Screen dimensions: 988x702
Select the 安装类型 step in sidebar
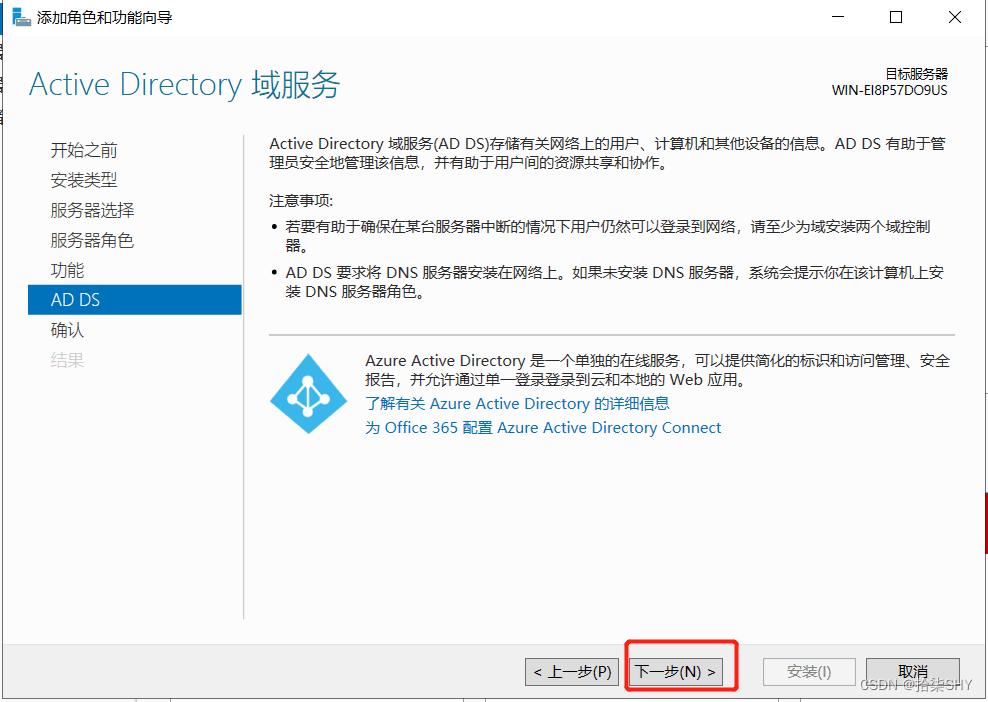[x=84, y=180]
